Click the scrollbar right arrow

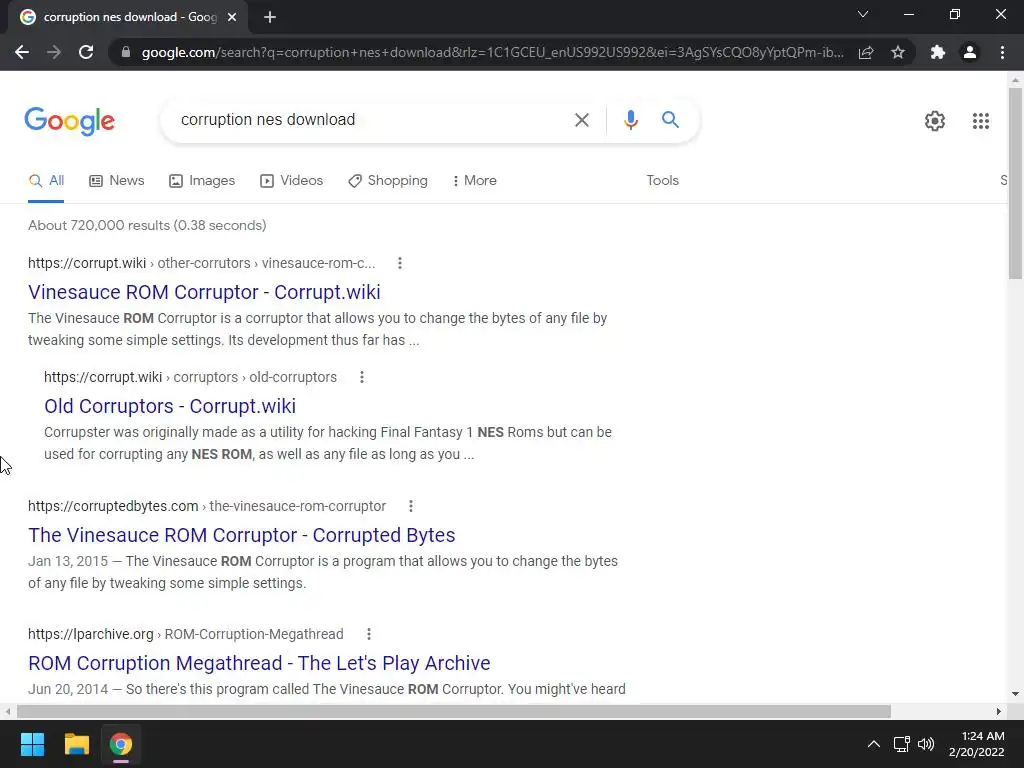pos(999,711)
